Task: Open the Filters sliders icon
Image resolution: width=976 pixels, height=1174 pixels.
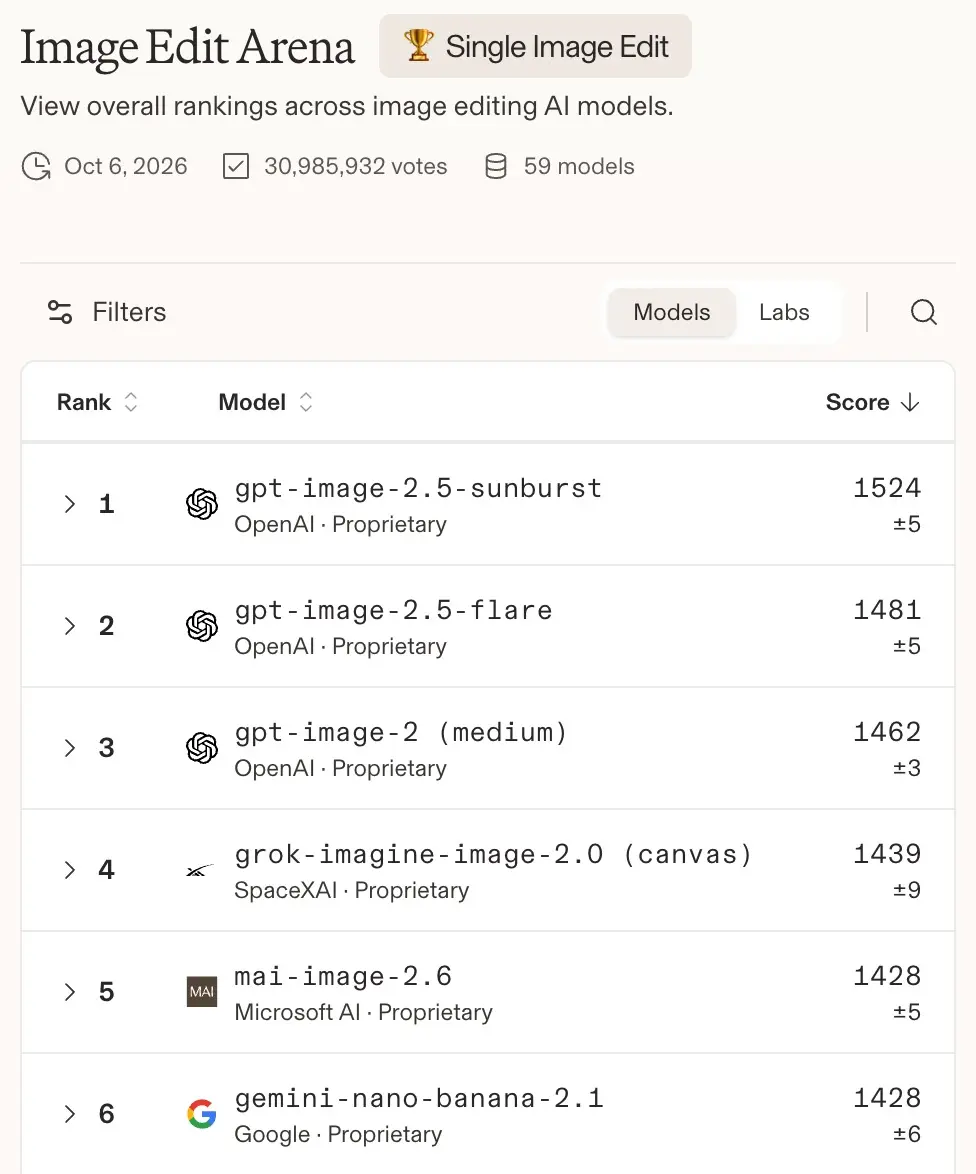Action: pyautogui.click(x=60, y=311)
